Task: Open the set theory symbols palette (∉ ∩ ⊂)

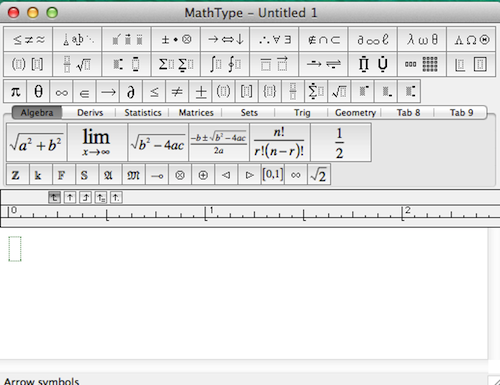Action: (x=324, y=39)
